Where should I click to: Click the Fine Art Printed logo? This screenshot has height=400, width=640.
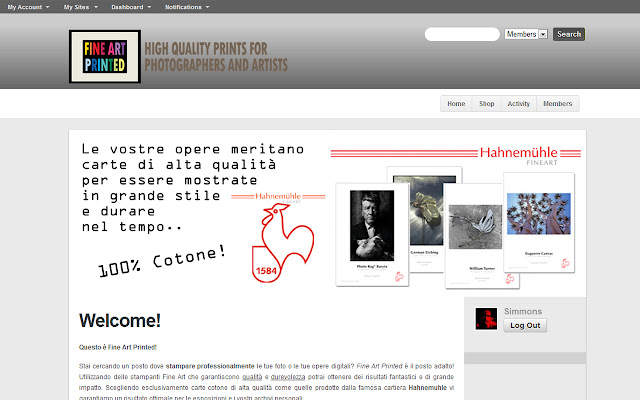[105, 56]
